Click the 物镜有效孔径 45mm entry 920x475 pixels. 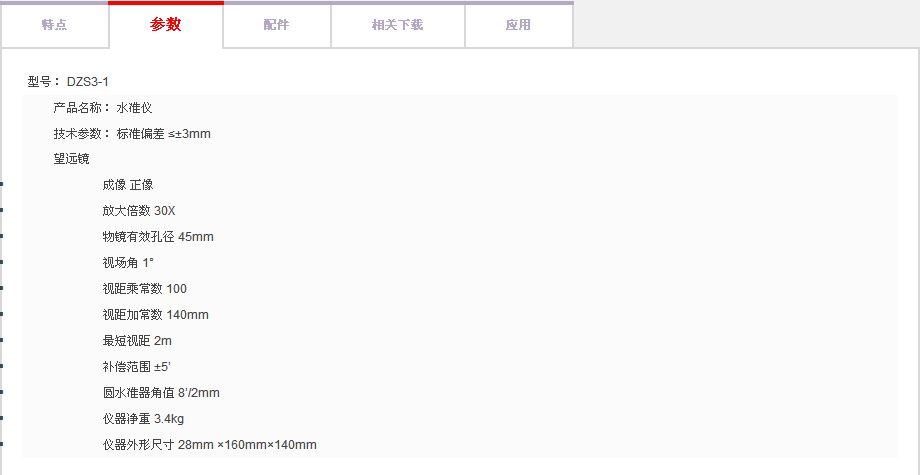point(157,237)
